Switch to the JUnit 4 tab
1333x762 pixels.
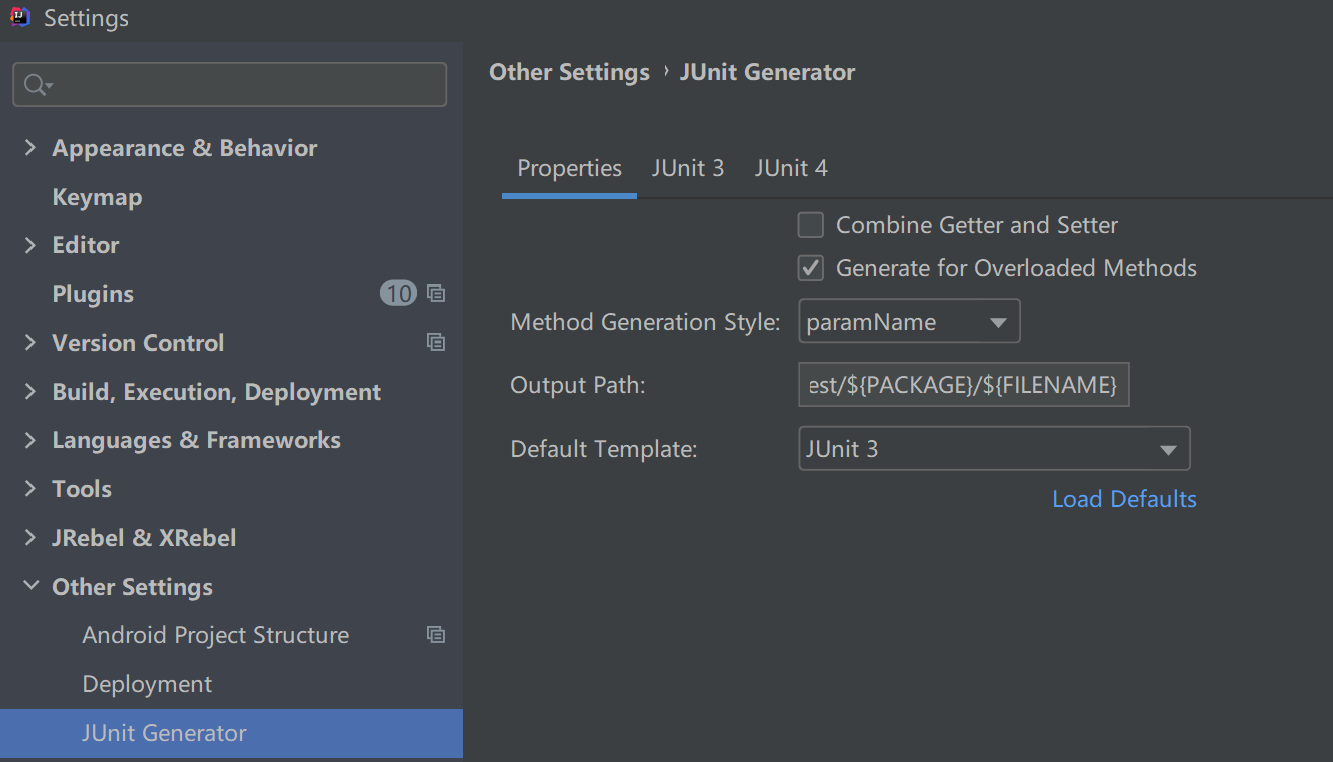[790, 167]
